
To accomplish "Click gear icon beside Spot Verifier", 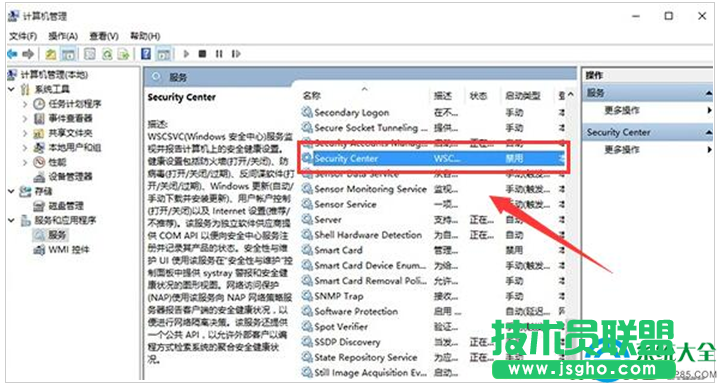I will [x=307, y=327].
